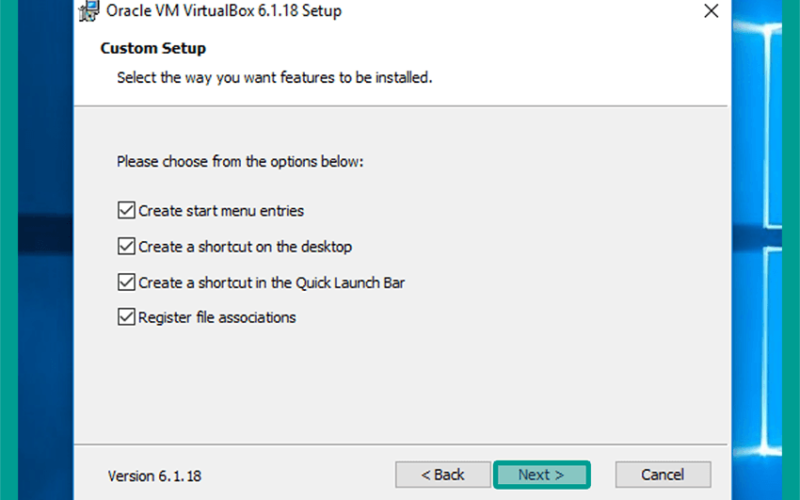Toggle the desktop shortcut checkbox

point(126,246)
